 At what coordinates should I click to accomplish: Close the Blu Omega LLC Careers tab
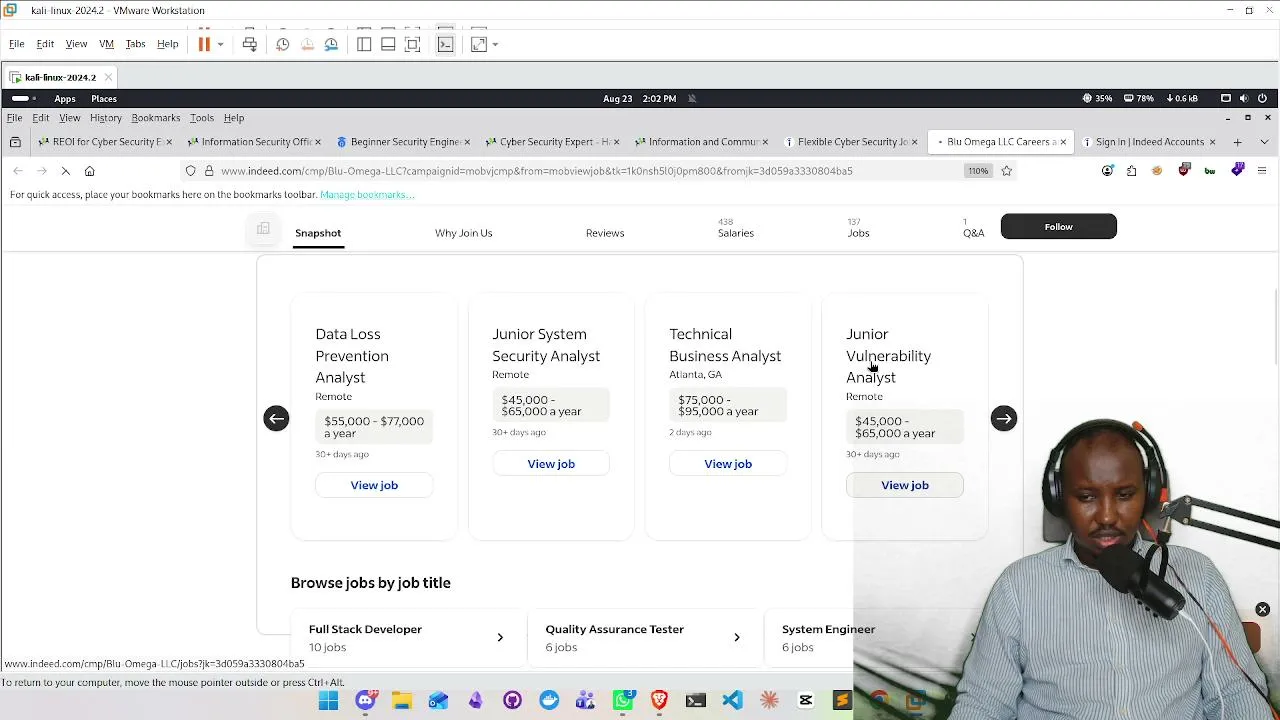(1063, 142)
